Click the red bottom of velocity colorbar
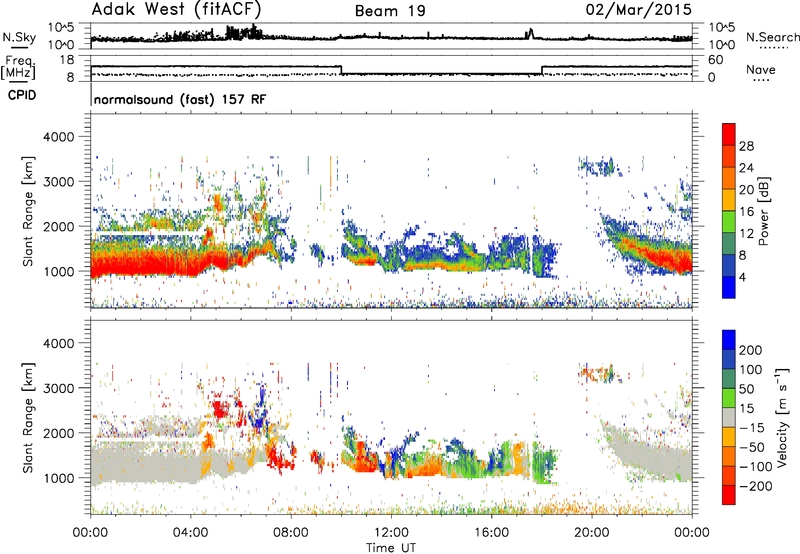This screenshot has height=554, width=800. [729, 495]
